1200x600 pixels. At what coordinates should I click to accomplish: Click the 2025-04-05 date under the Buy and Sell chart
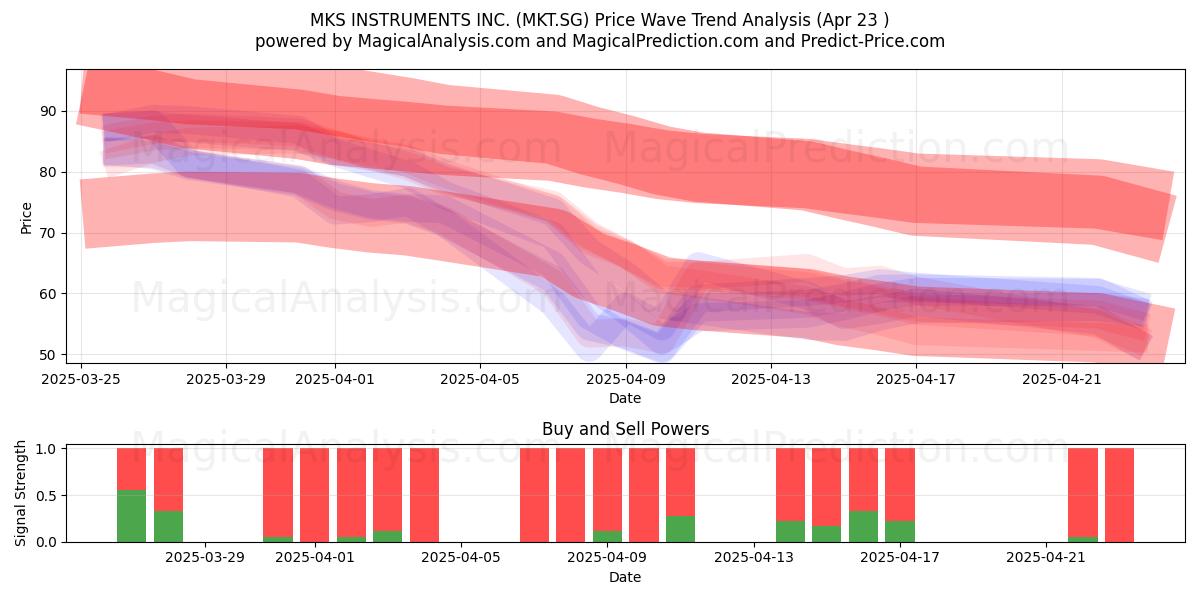(461, 558)
